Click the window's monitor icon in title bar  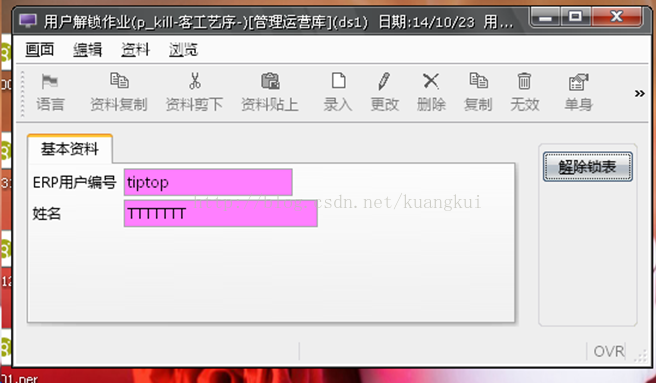point(28,21)
